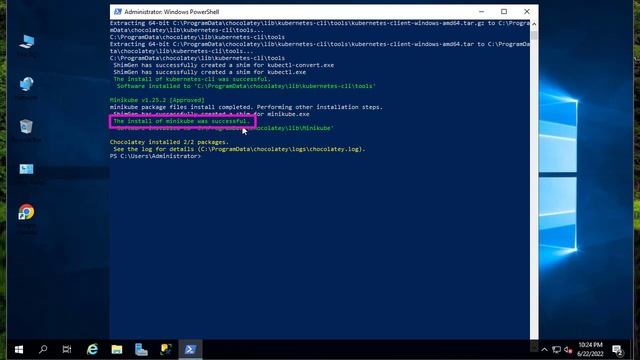640x360 pixels.
Task: Minimize the PowerShell window
Action: pyautogui.click(x=482, y=11)
